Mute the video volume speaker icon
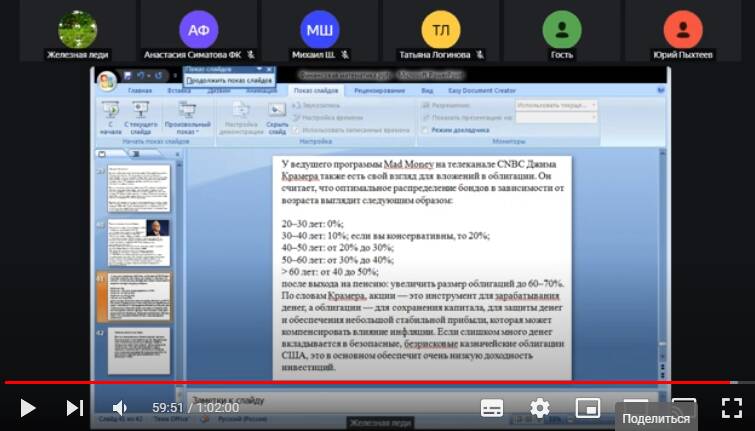 point(119,408)
